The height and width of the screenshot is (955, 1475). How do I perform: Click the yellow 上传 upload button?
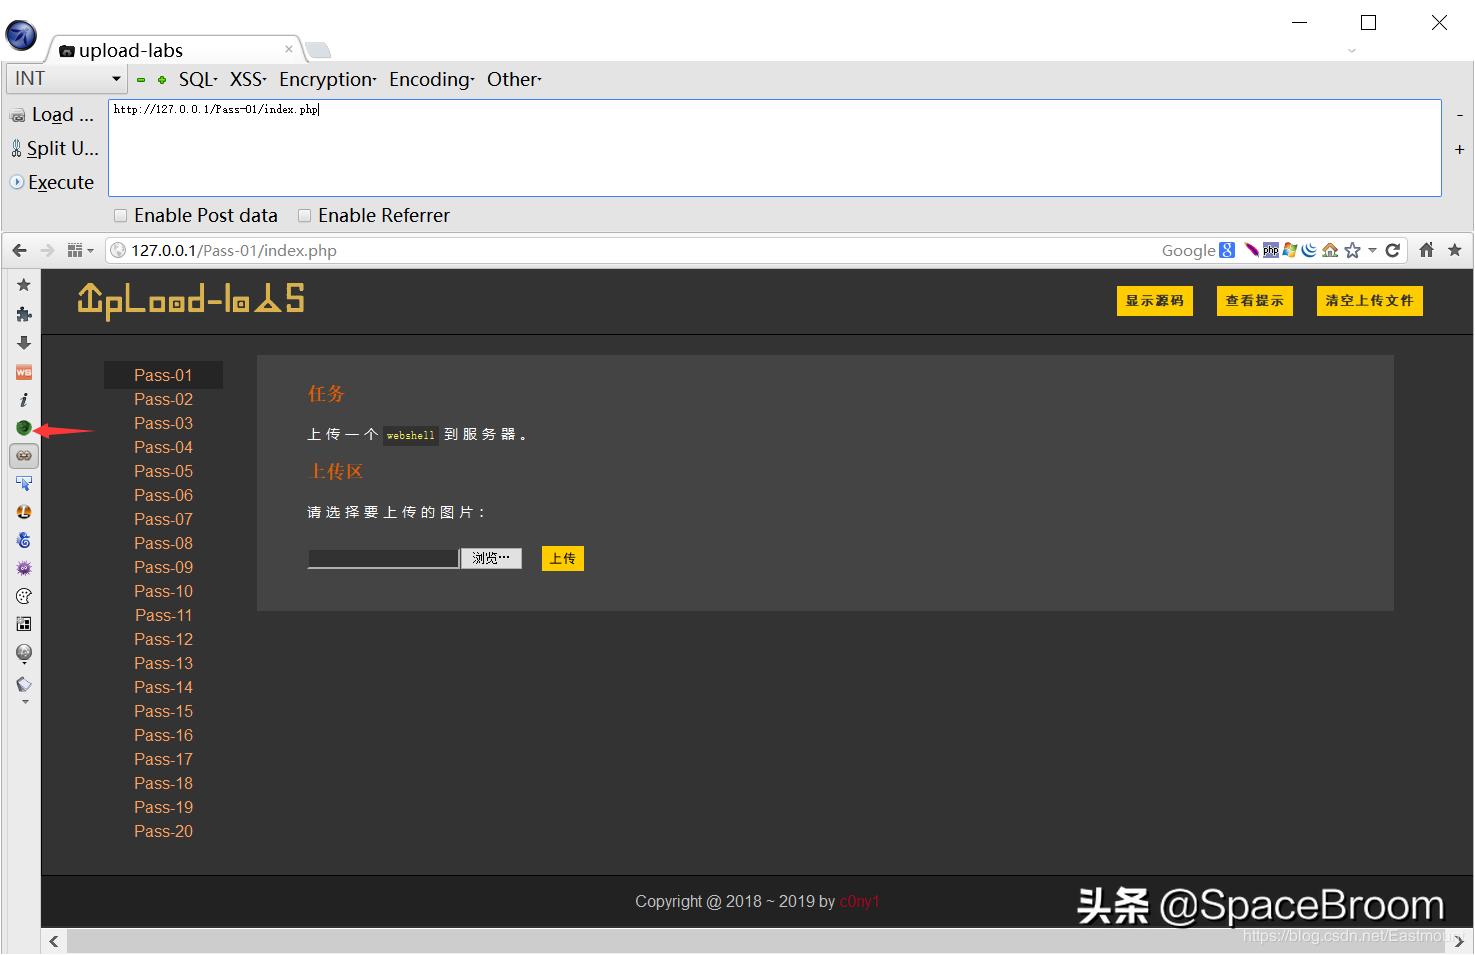pos(562,558)
